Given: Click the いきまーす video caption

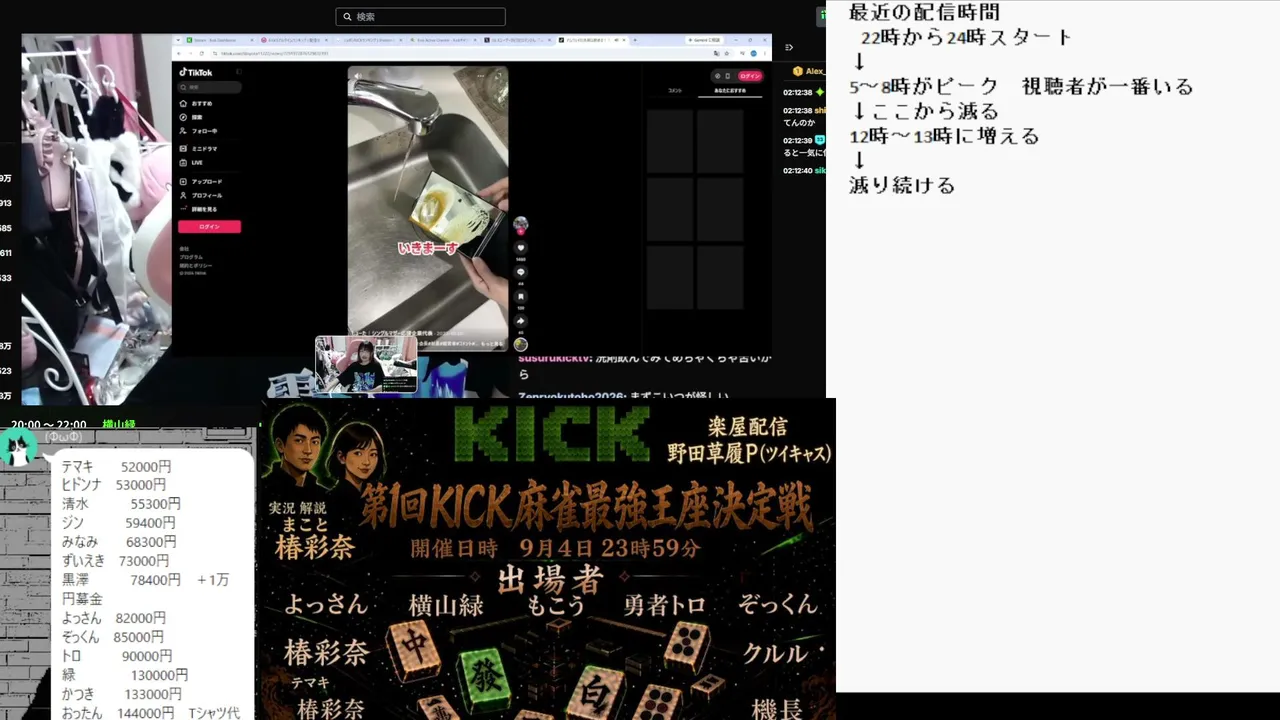Looking at the screenshot, I should [x=427, y=248].
